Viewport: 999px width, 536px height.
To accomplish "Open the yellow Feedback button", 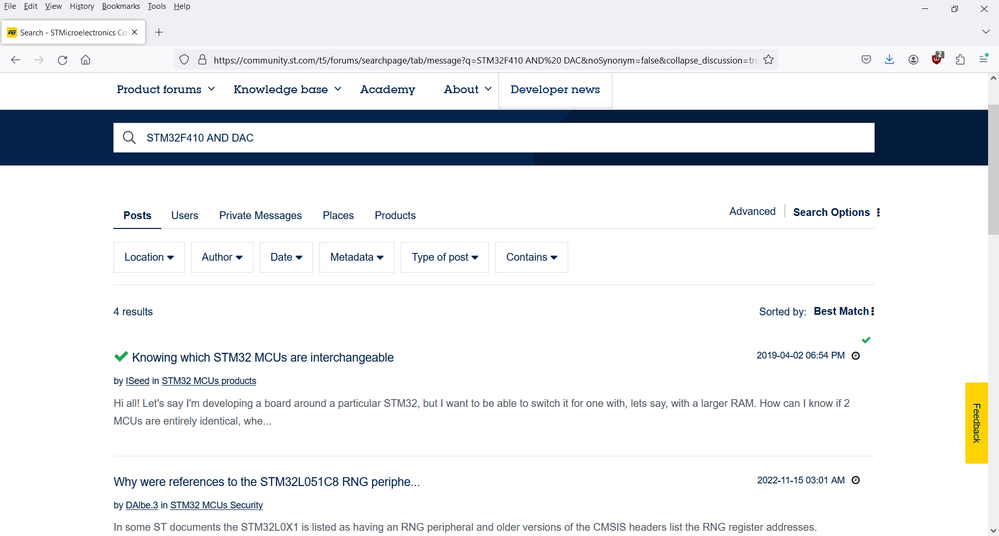I will coord(976,423).
